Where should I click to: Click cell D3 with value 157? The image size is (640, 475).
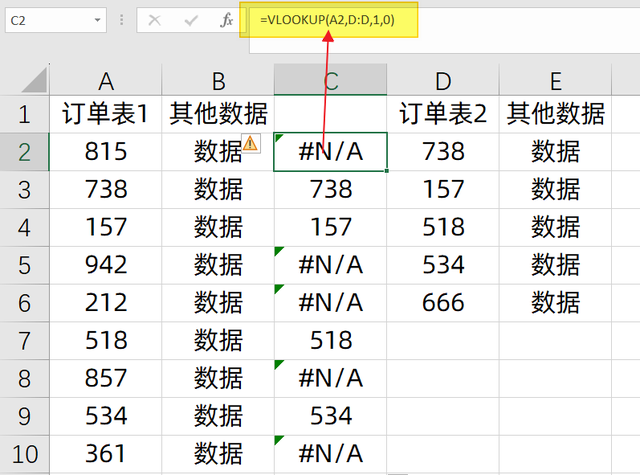443,189
